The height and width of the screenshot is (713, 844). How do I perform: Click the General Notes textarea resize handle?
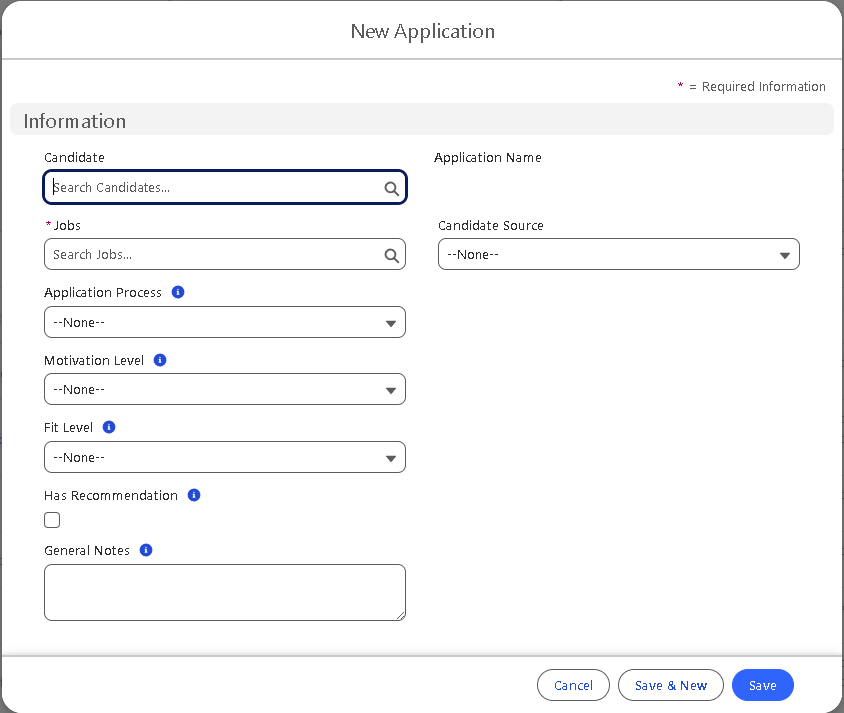pos(400,615)
